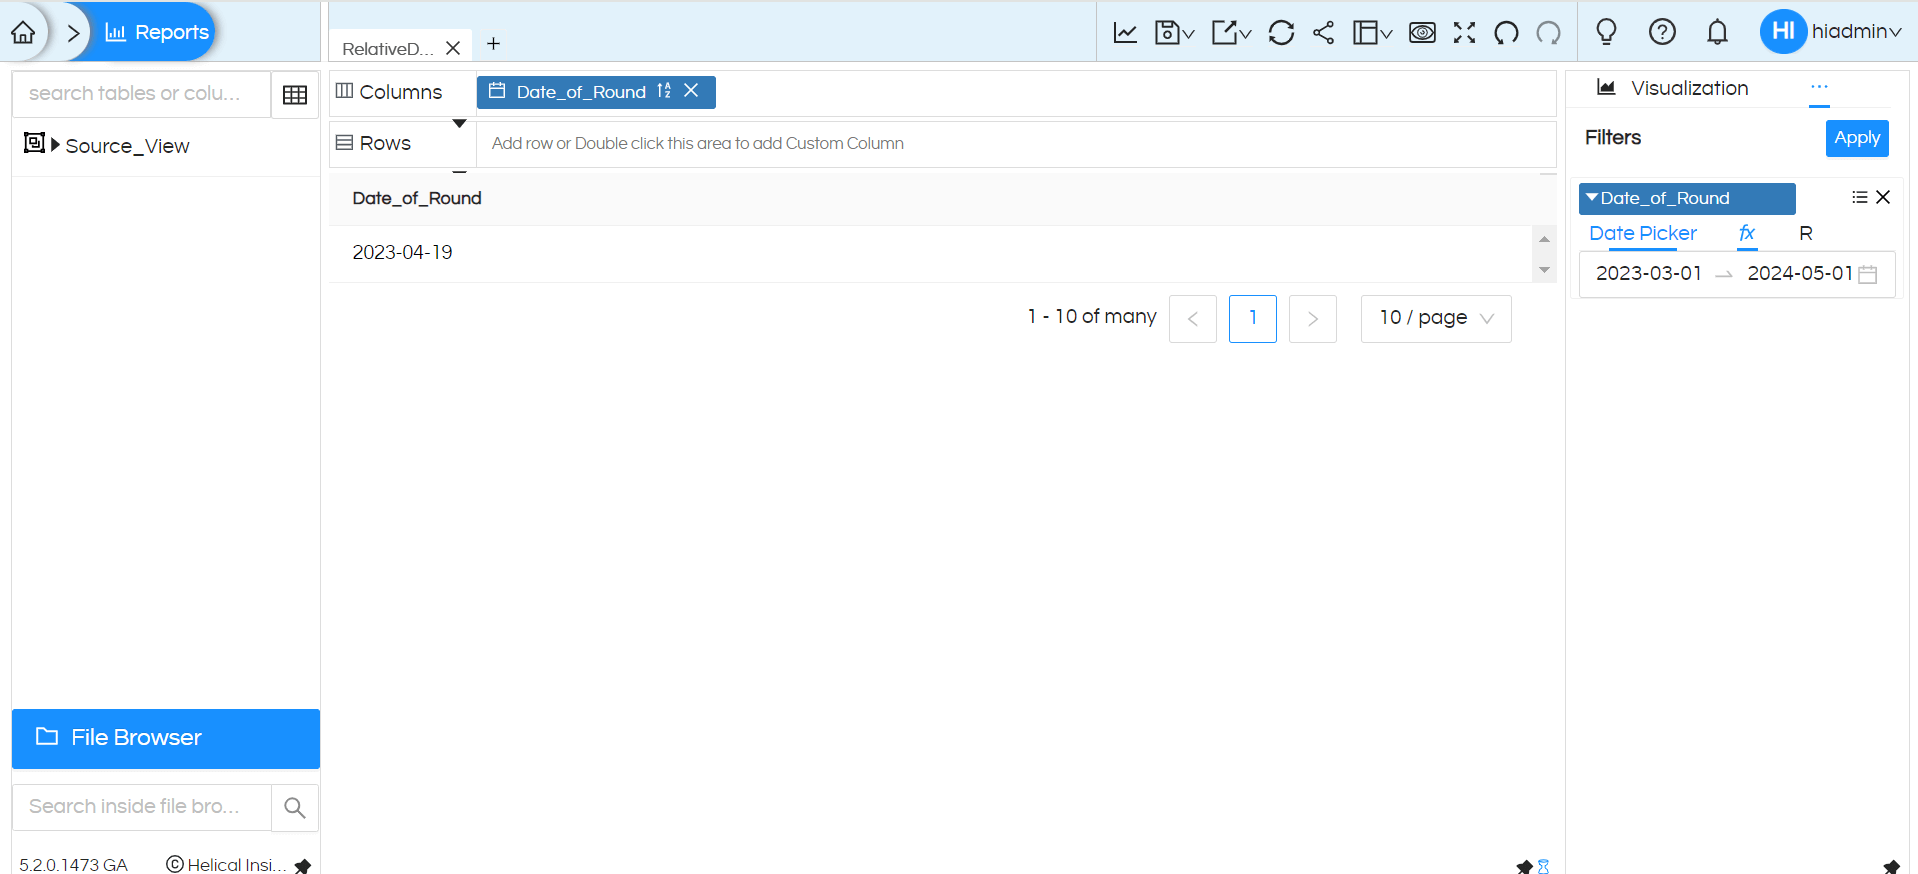The width and height of the screenshot is (1918, 874).
Task: Open help via the question mark icon
Action: (x=1662, y=32)
